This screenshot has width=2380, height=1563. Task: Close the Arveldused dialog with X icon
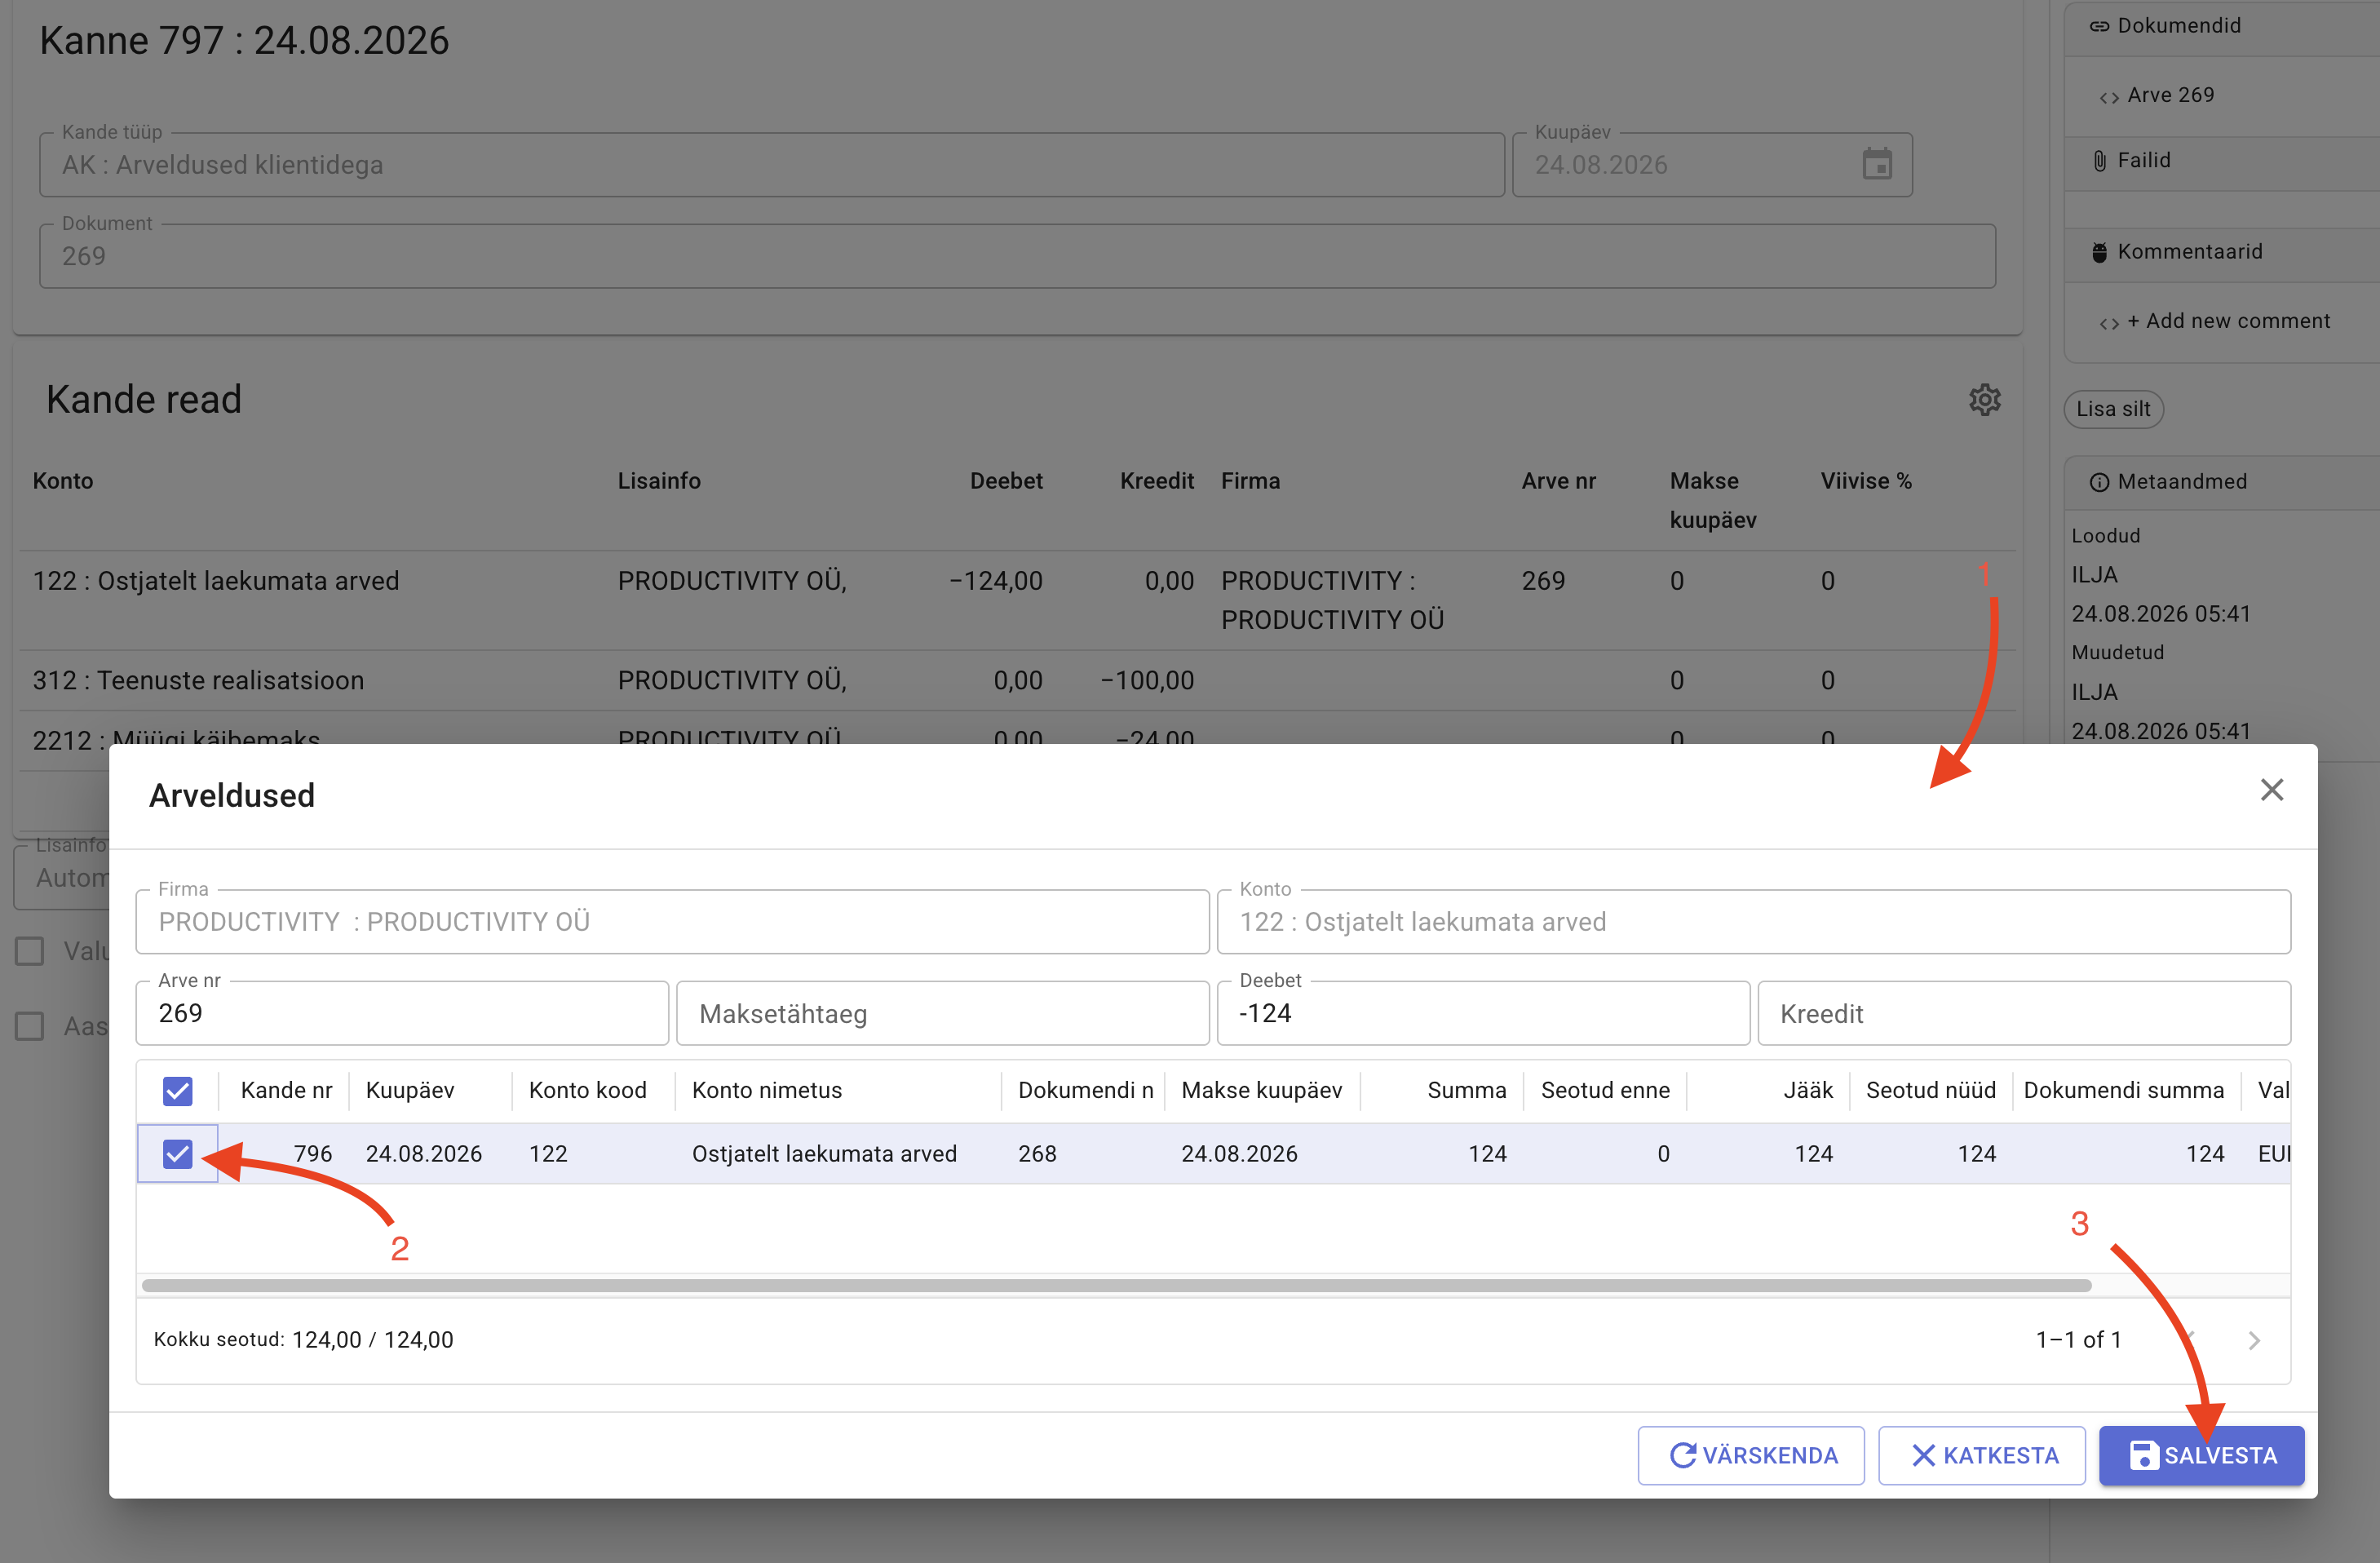2271,790
